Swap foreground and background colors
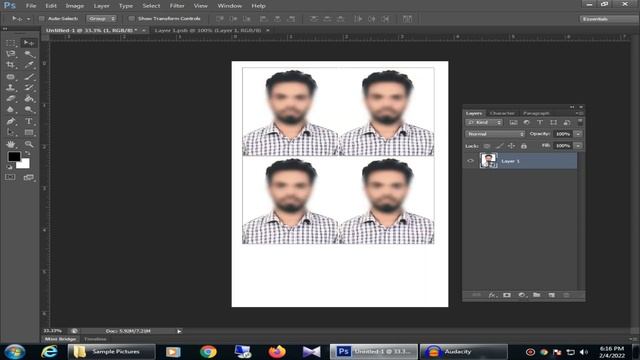 [28, 154]
